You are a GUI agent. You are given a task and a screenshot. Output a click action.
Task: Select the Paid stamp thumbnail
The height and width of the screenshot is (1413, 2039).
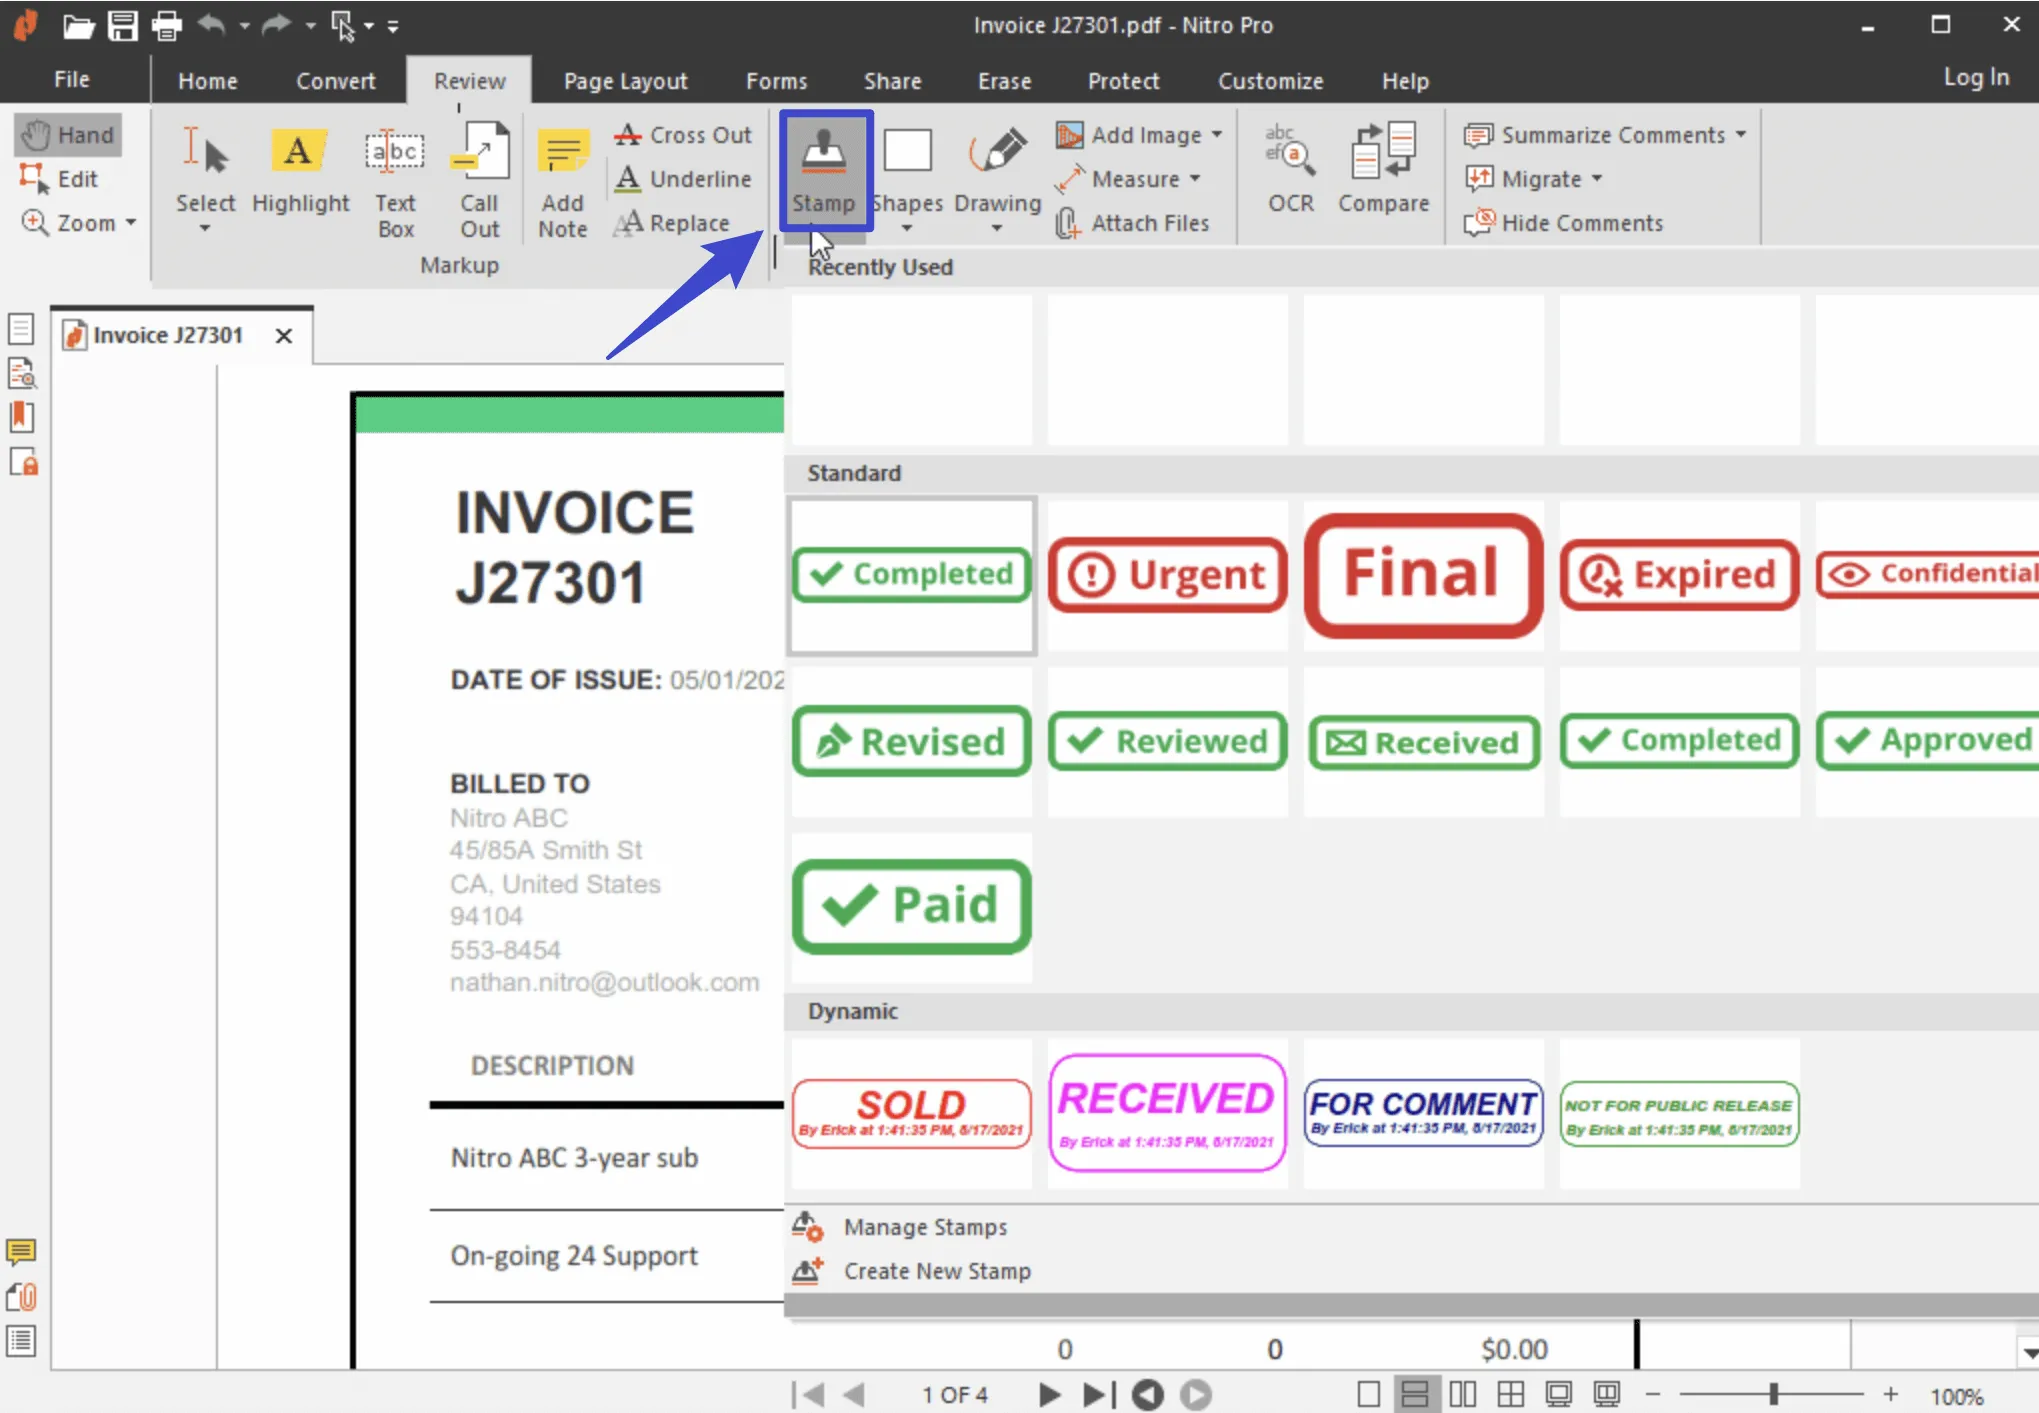[x=911, y=906]
